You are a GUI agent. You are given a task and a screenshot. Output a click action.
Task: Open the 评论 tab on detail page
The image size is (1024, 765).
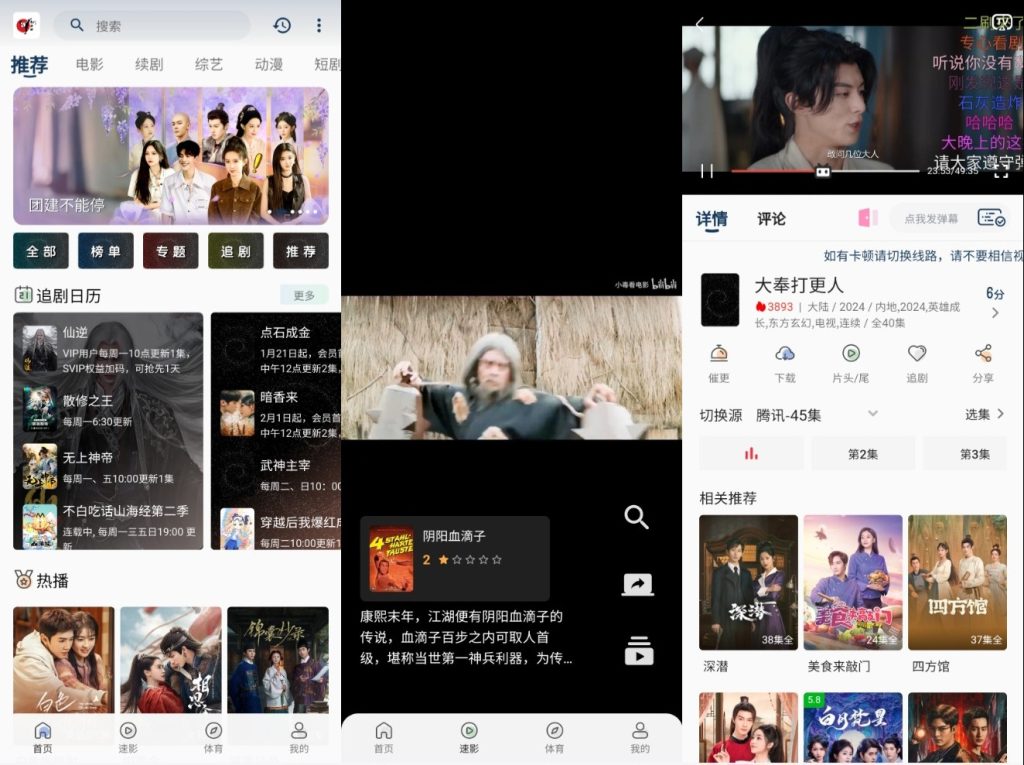(771, 219)
